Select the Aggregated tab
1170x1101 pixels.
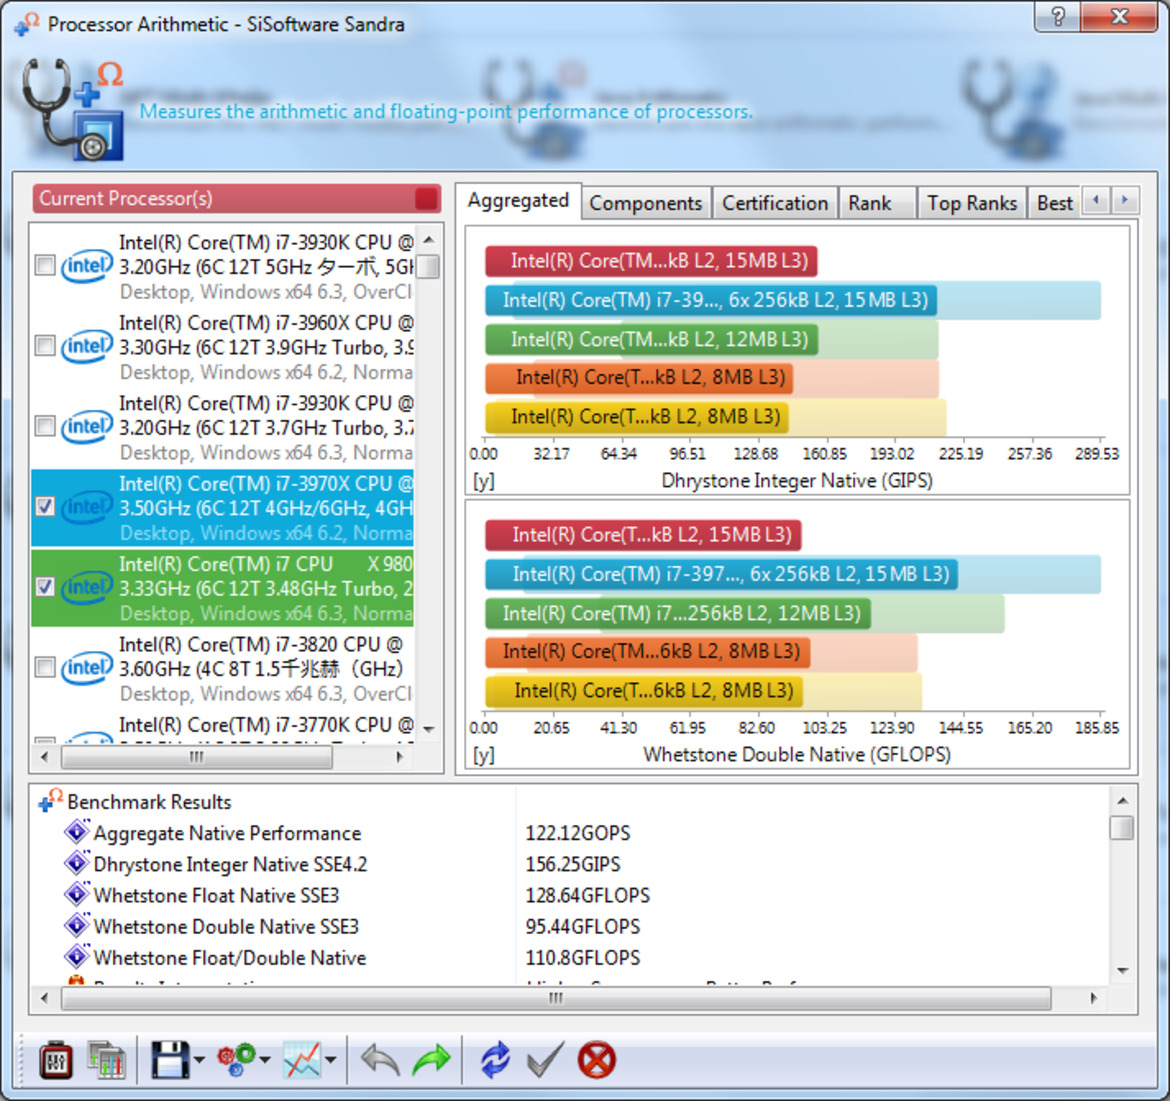tap(518, 201)
